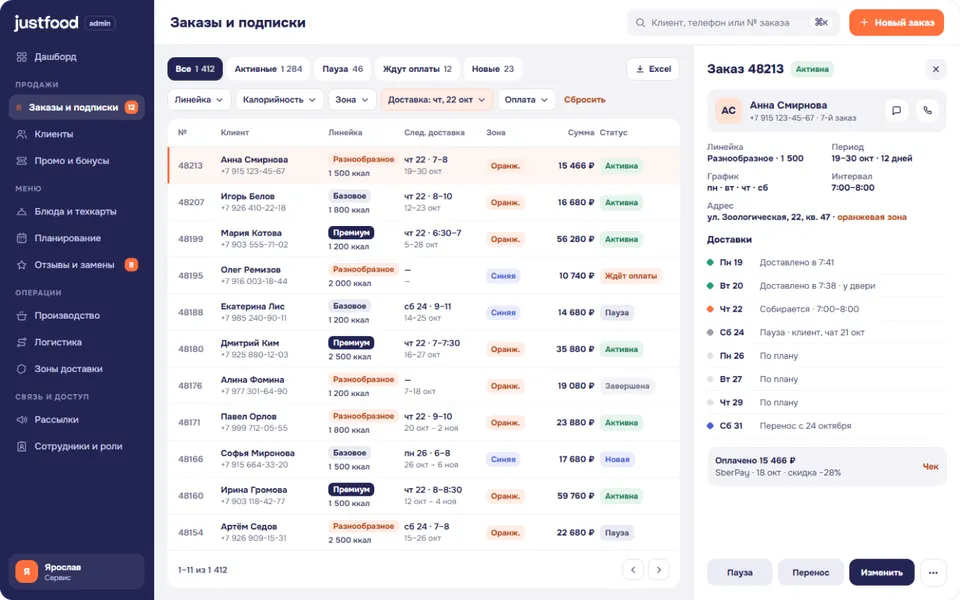
Task: Click the Изменить button for order 48213
Action: click(882, 572)
